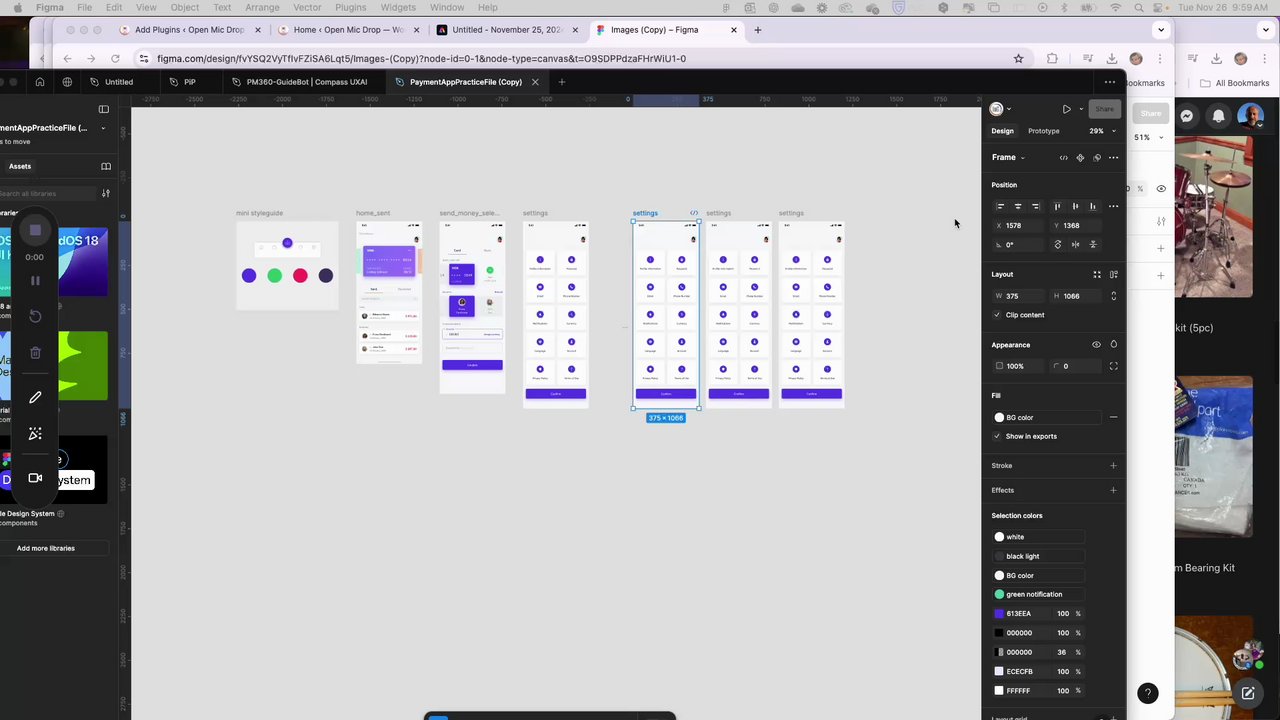Image resolution: width=1280 pixels, height=720 pixels.
Task: Click the recorder trash delete icon
Action: tap(35, 352)
